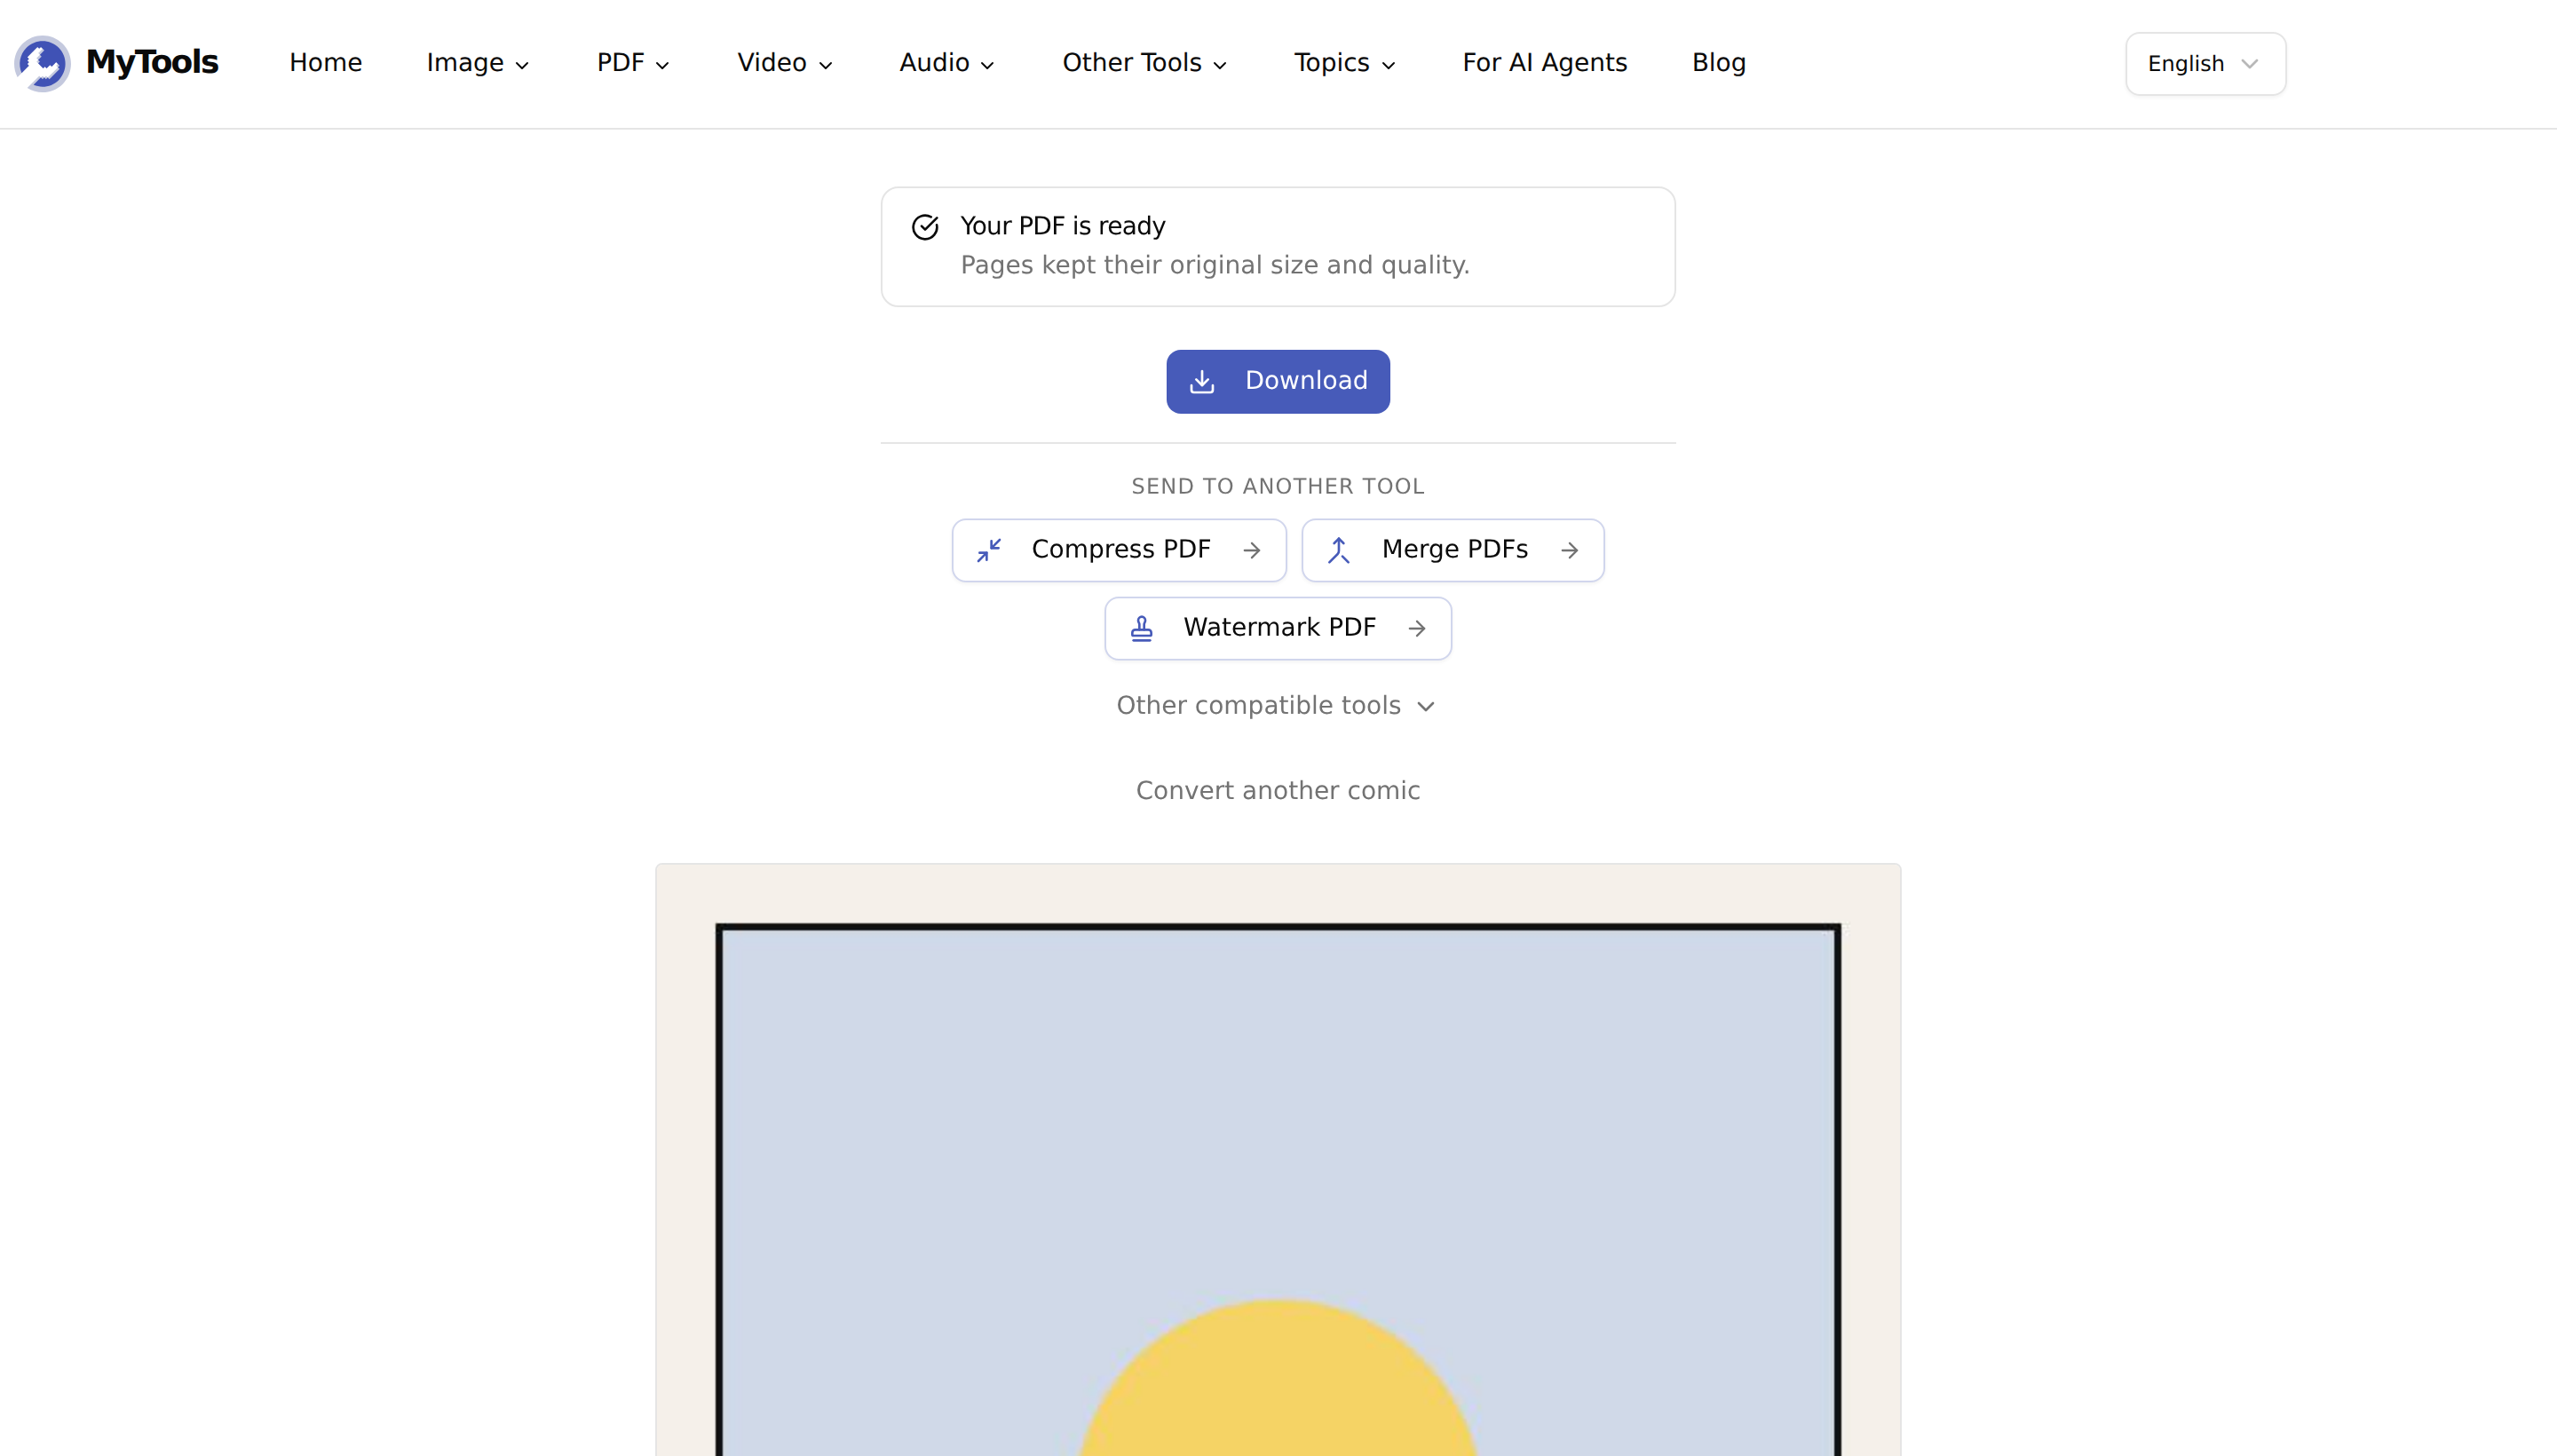Open the Image menu dropdown
Viewport: 2557px width, 1456px height.
tap(477, 63)
